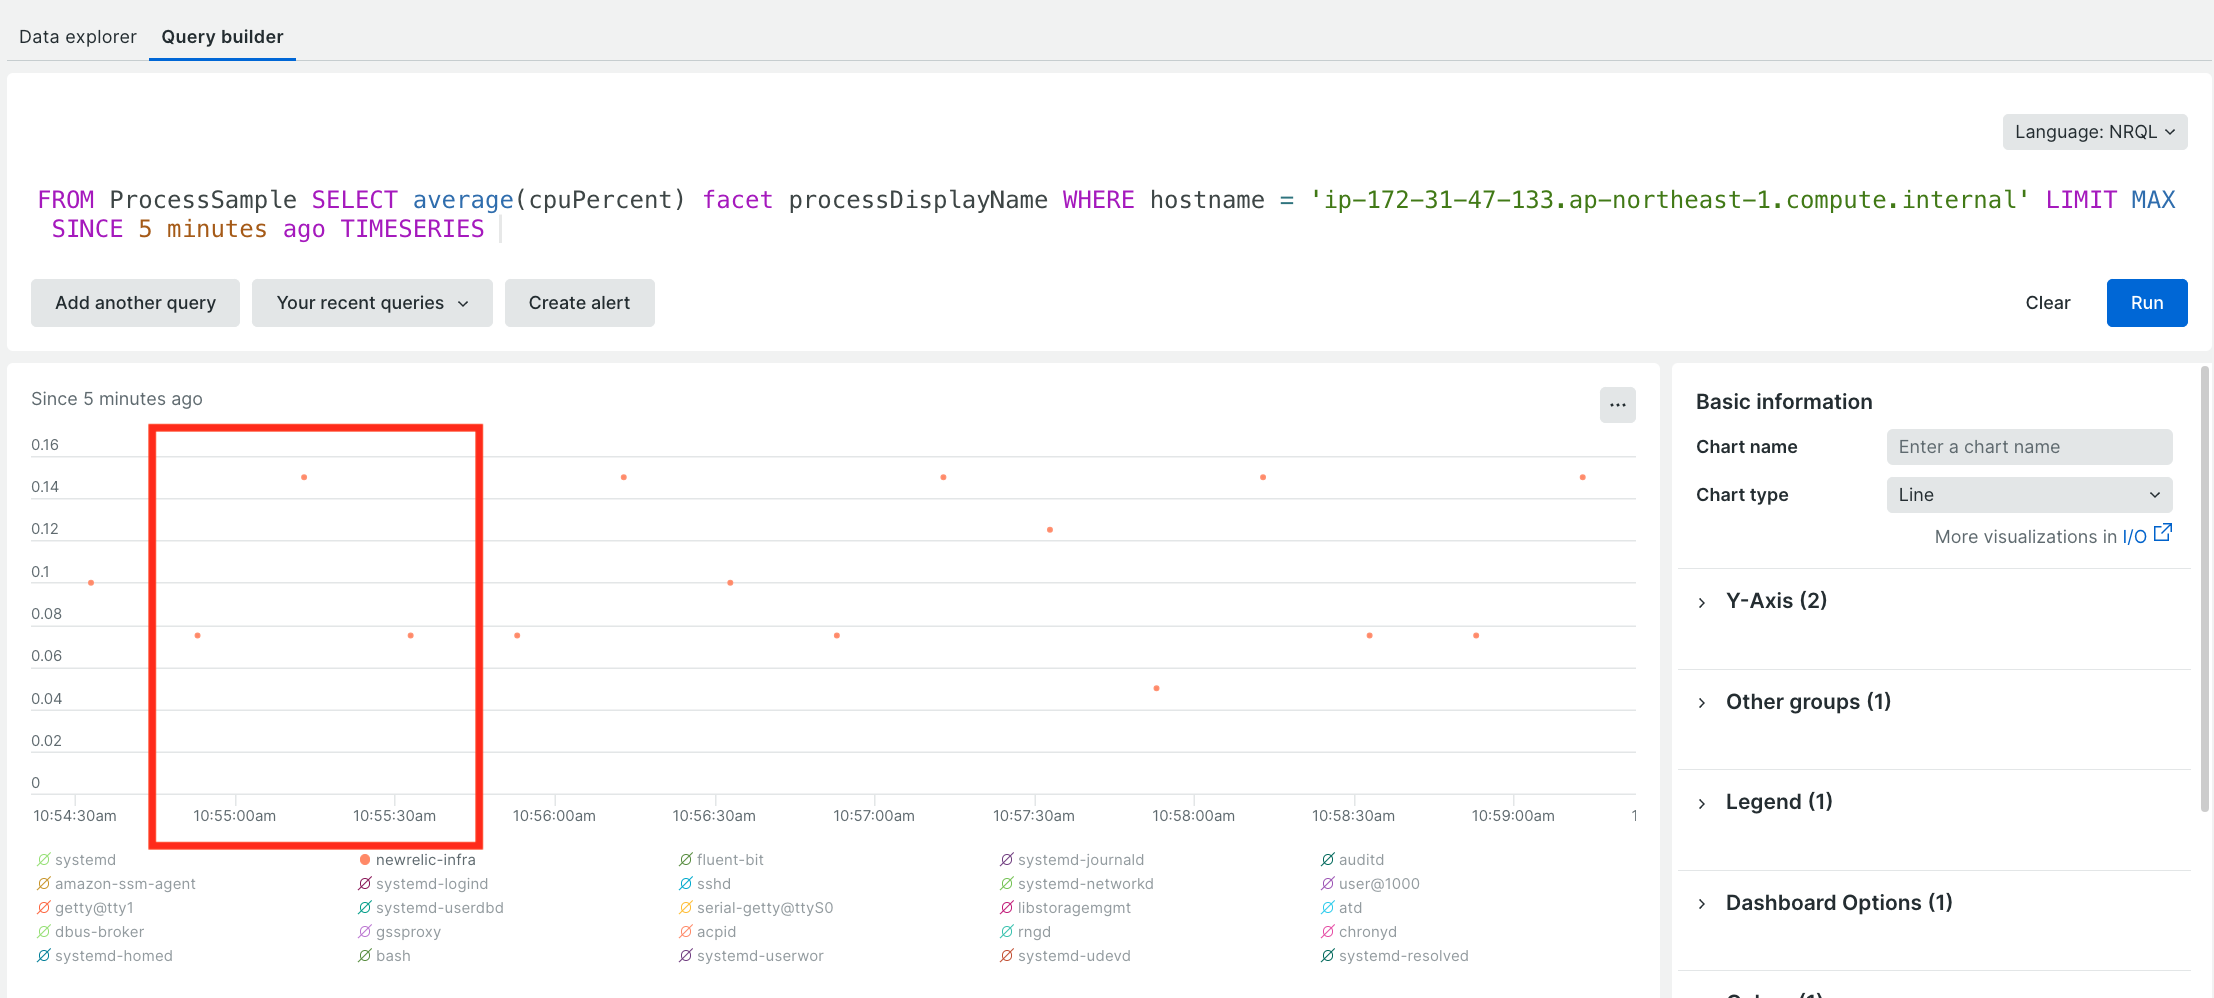Enable the atd legend entry
This screenshot has height=998, width=2214.
click(1342, 908)
